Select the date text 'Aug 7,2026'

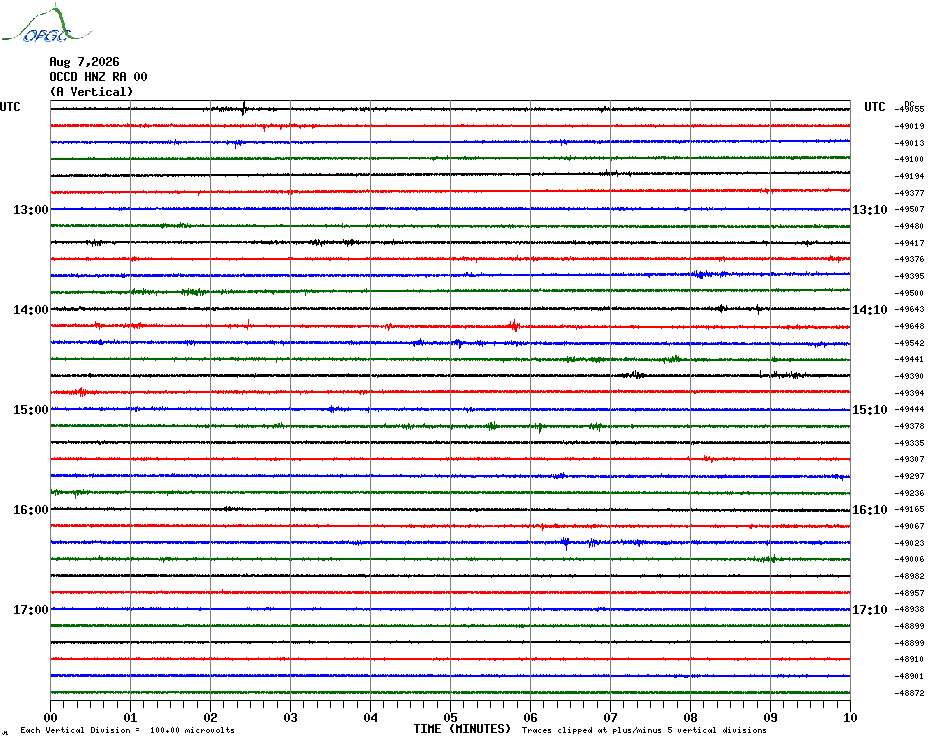(x=84, y=62)
